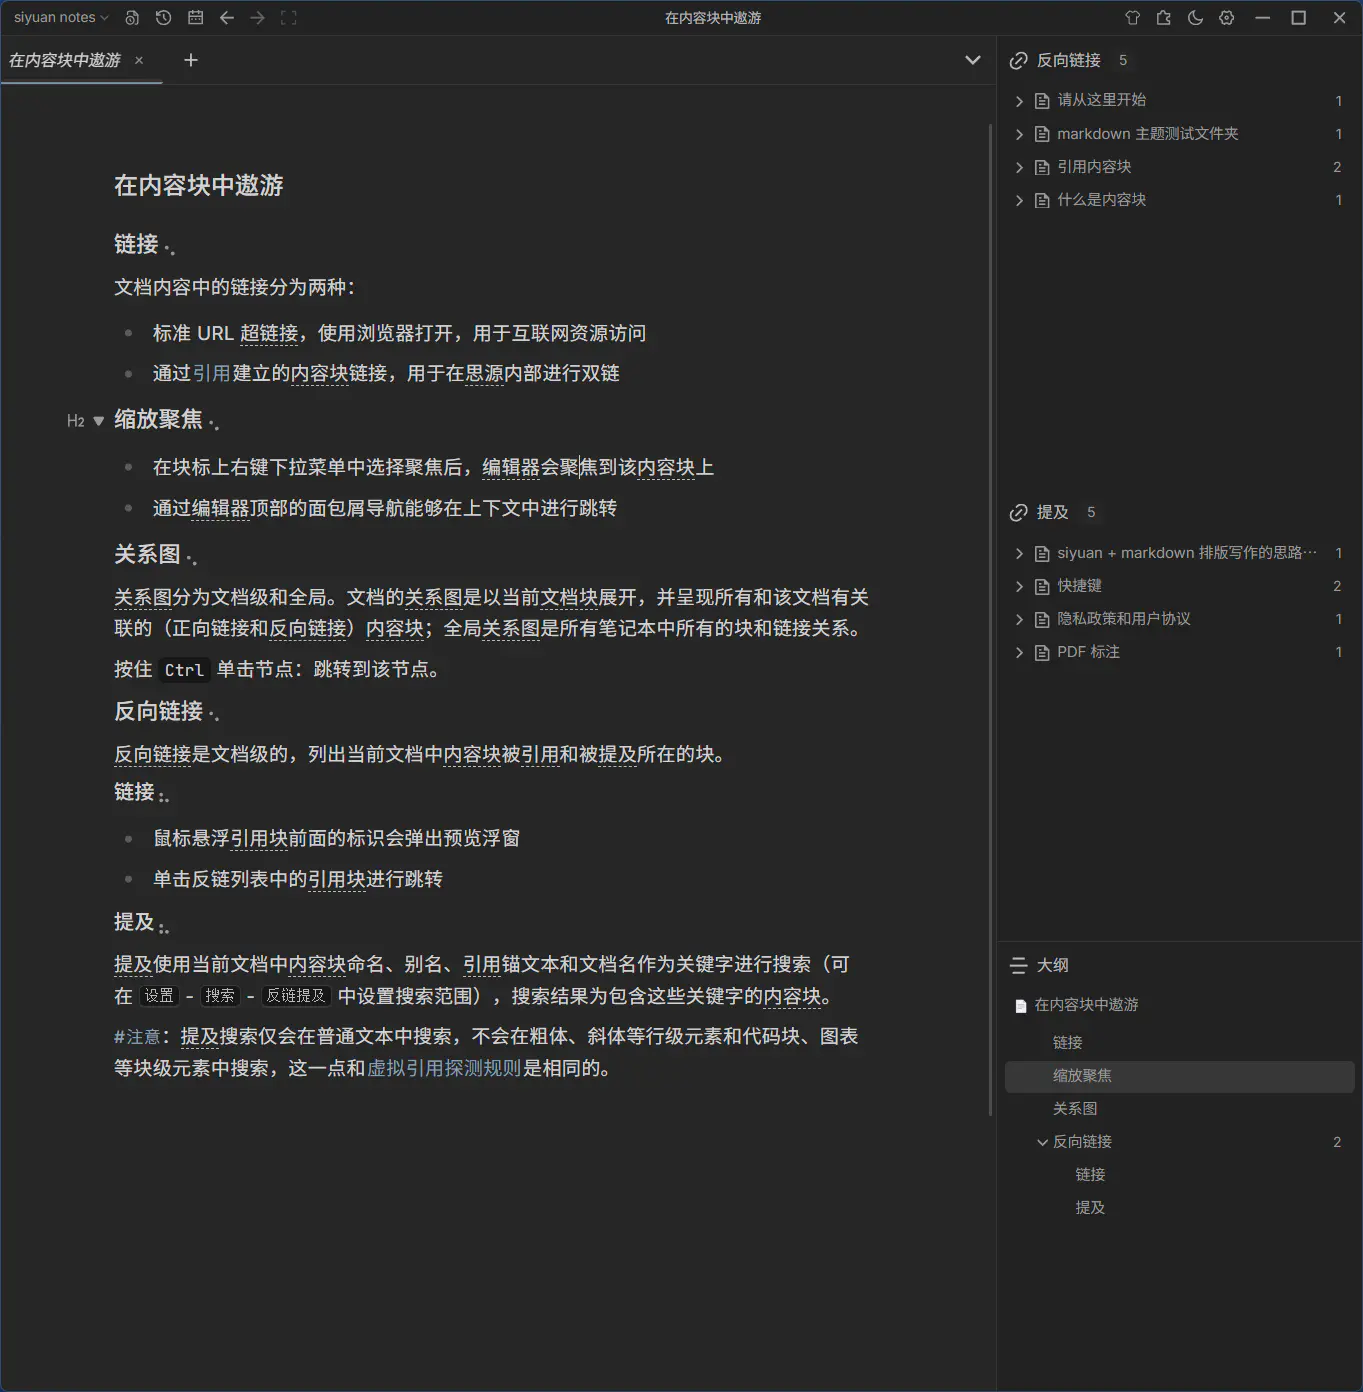Click the 搜索 keyboard label in the 提及 paragraph

coord(220,996)
